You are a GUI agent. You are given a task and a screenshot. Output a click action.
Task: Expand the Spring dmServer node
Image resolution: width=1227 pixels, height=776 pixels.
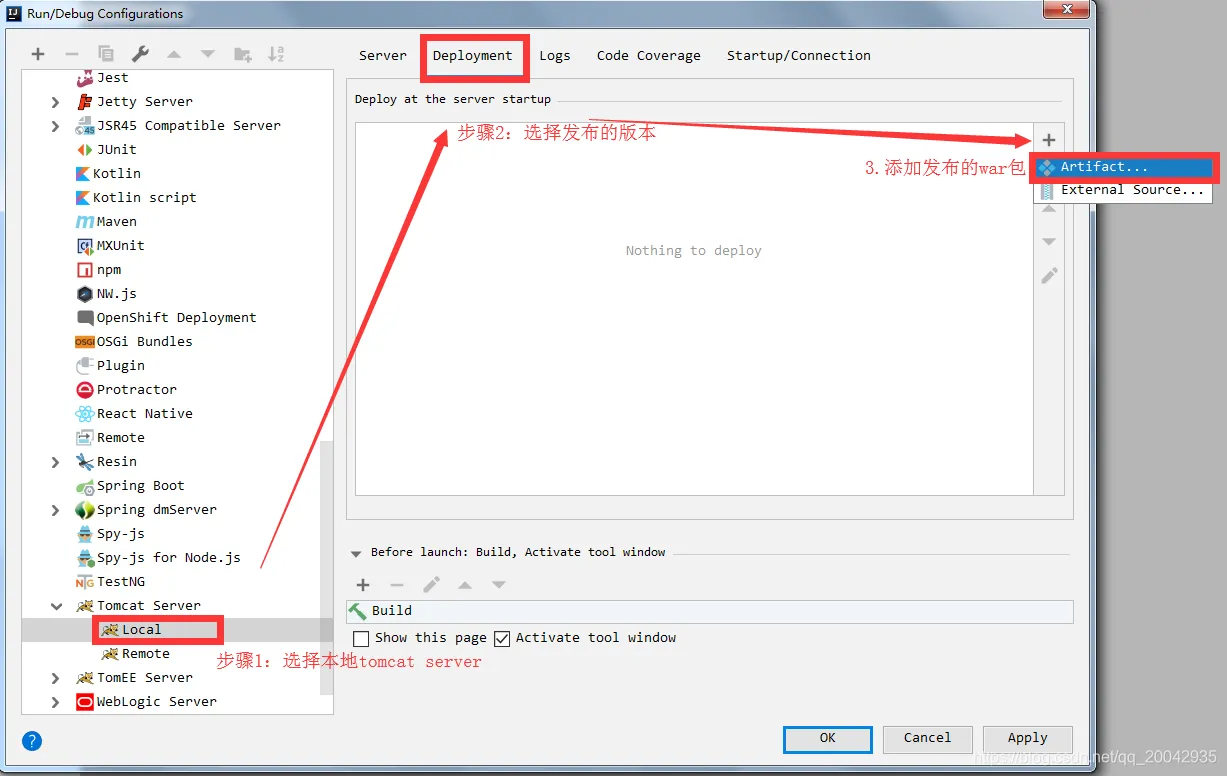[x=56, y=509]
